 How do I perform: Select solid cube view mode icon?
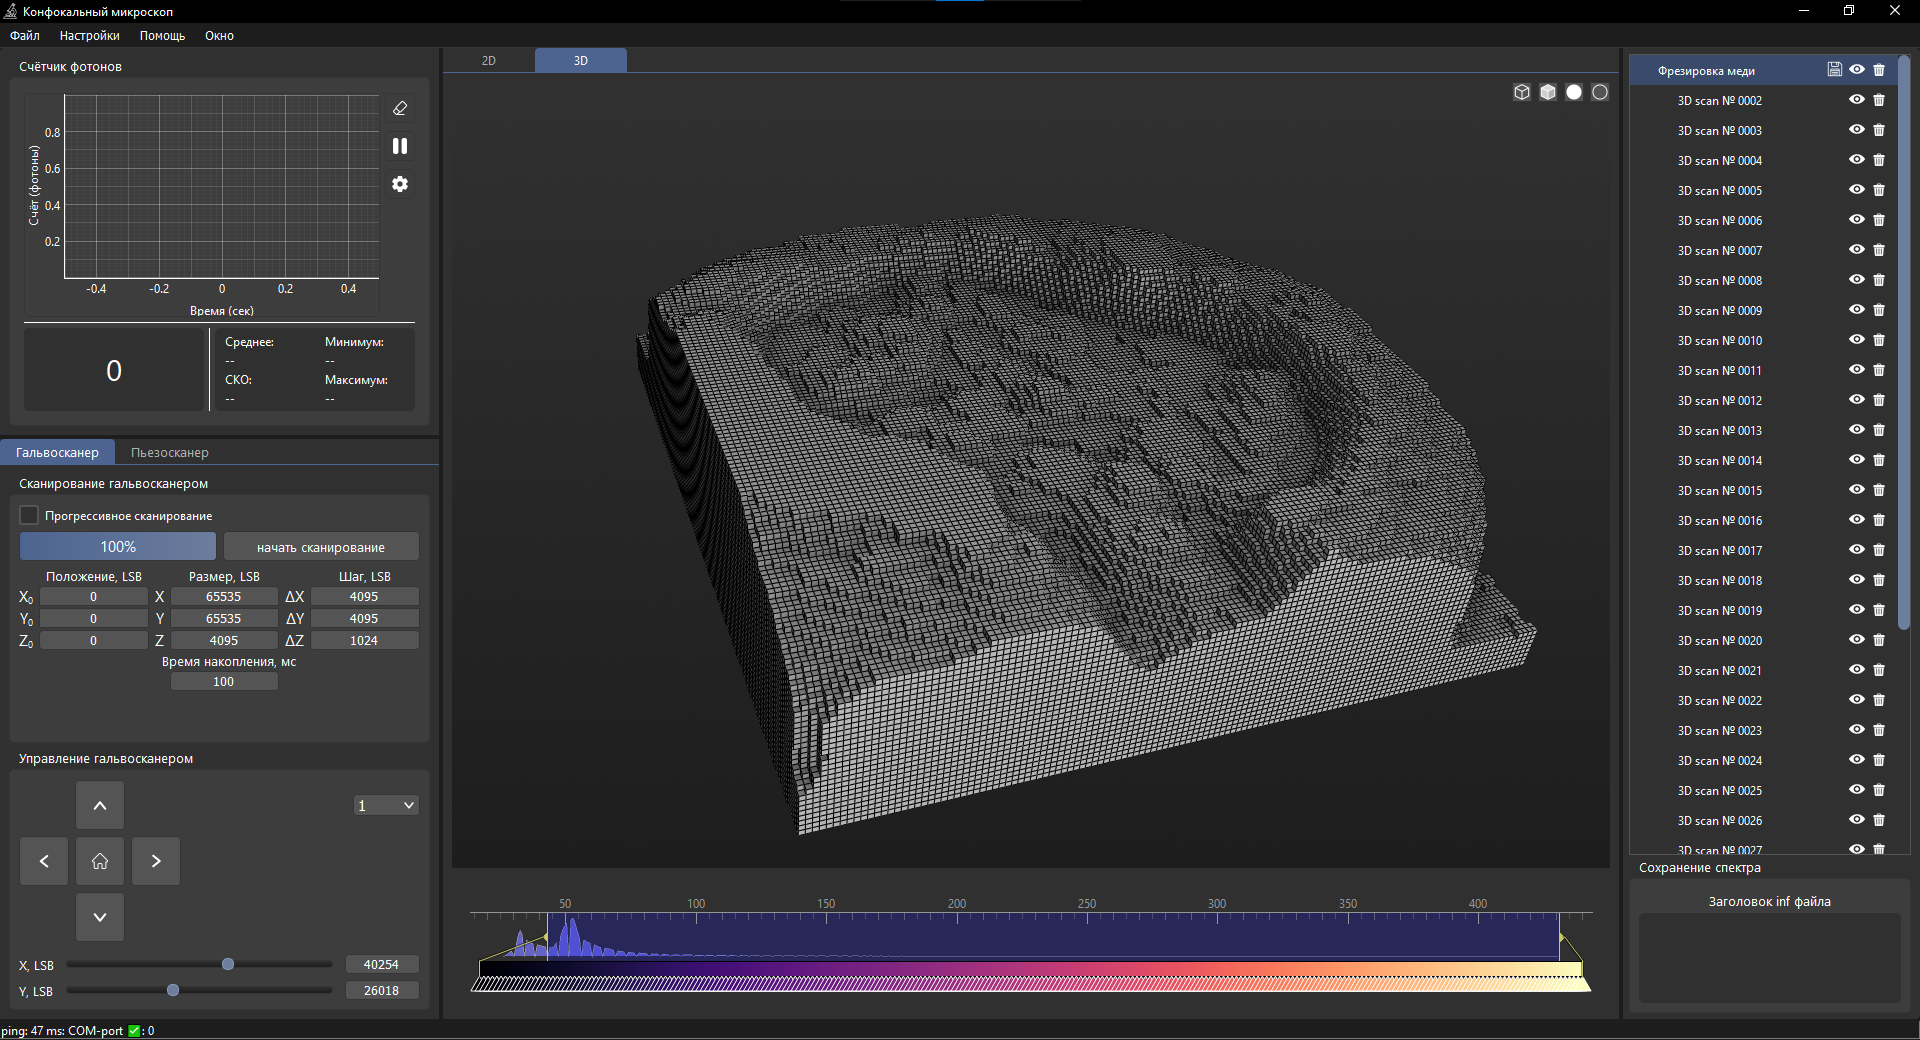(x=1548, y=92)
